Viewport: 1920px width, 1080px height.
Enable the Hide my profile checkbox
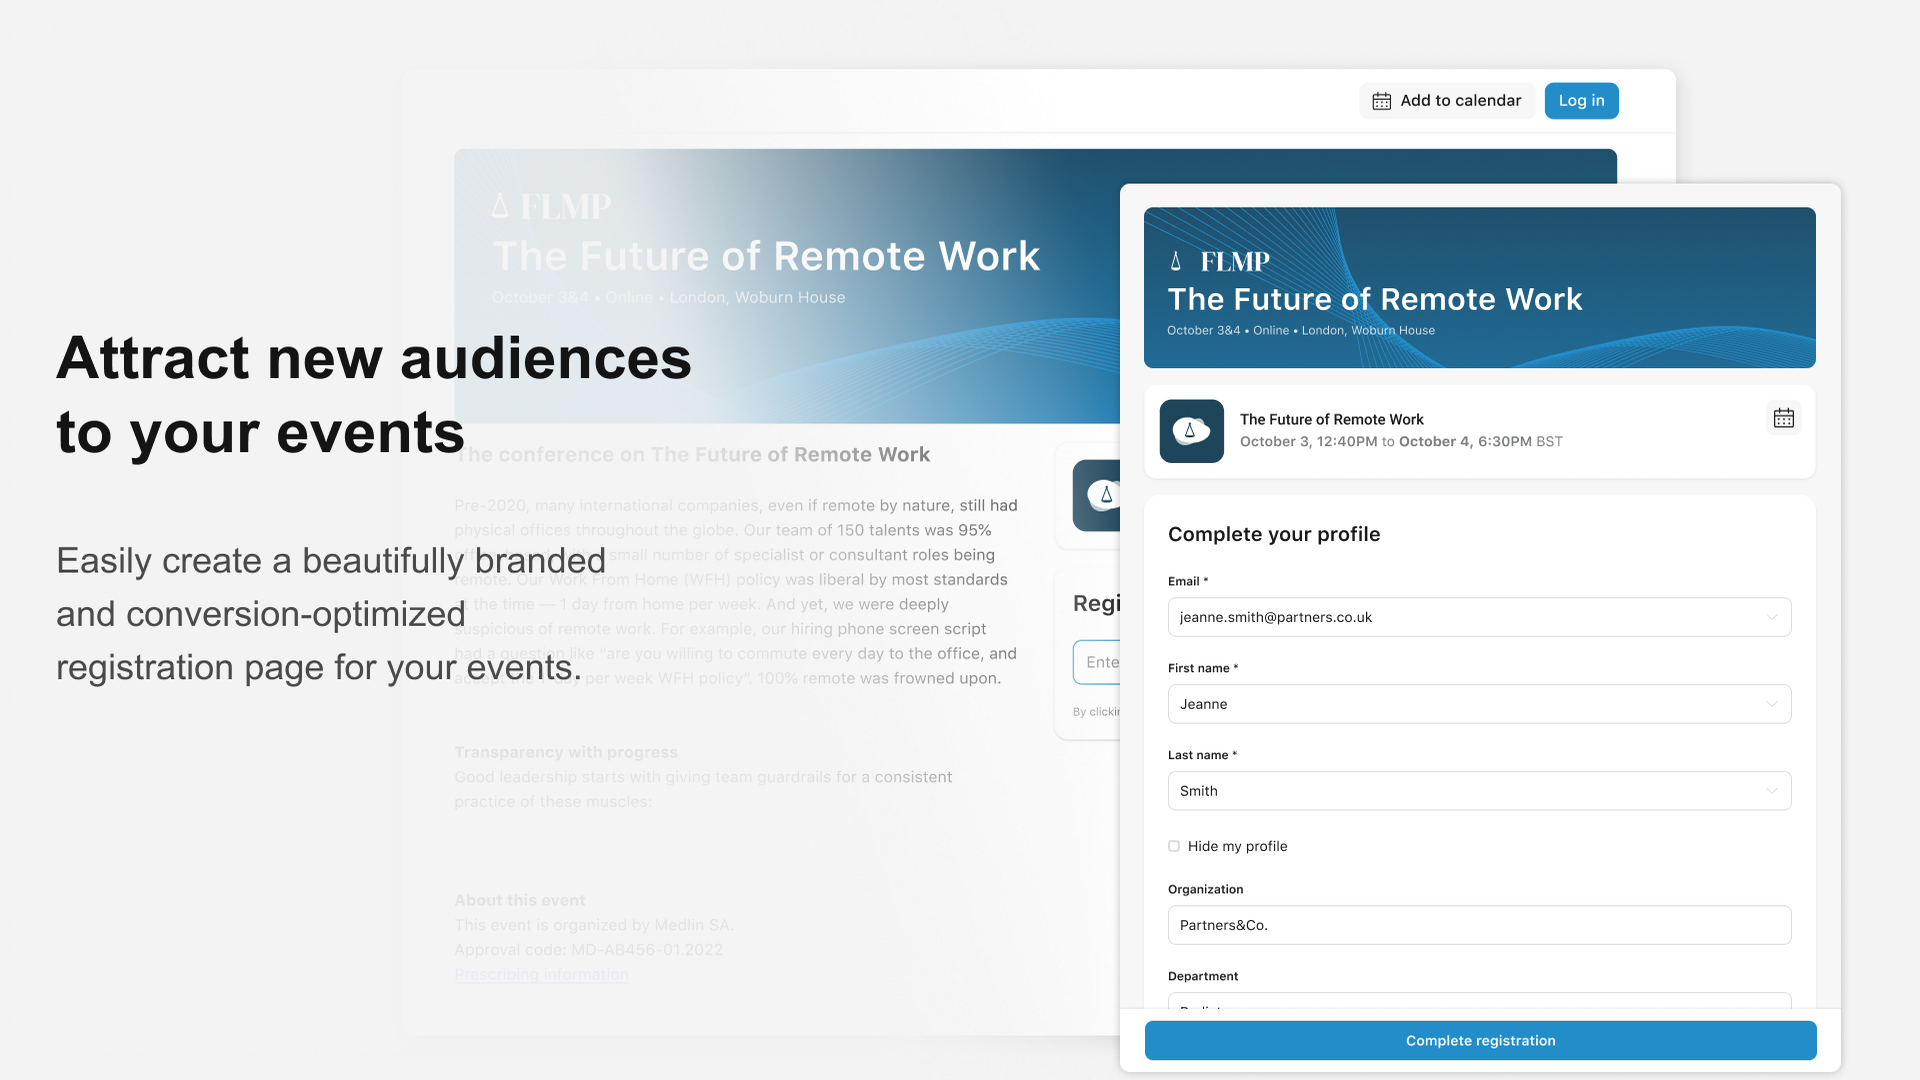[1173, 846]
